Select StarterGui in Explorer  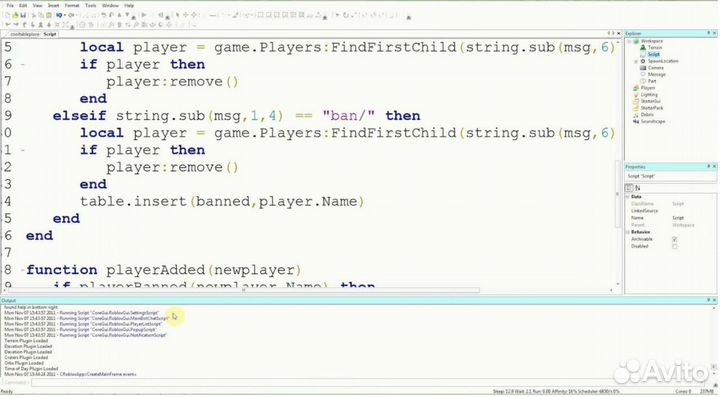click(x=651, y=101)
